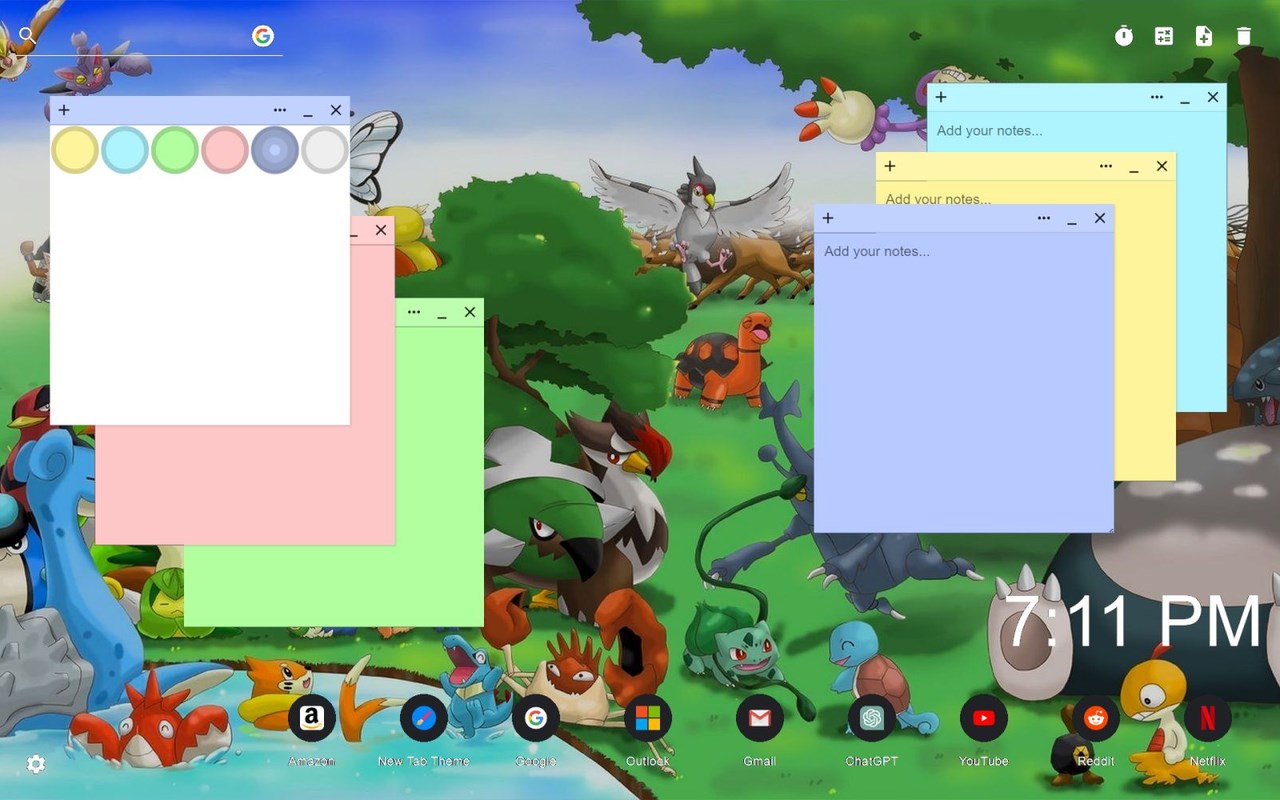Minimize the white note

pos(308,112)
